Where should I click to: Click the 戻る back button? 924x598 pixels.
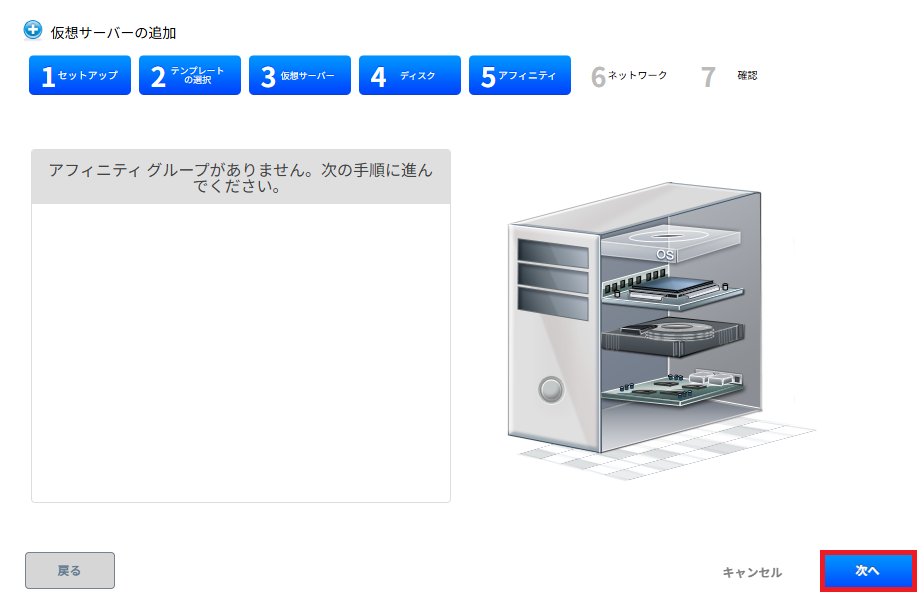tap(70, 570)
